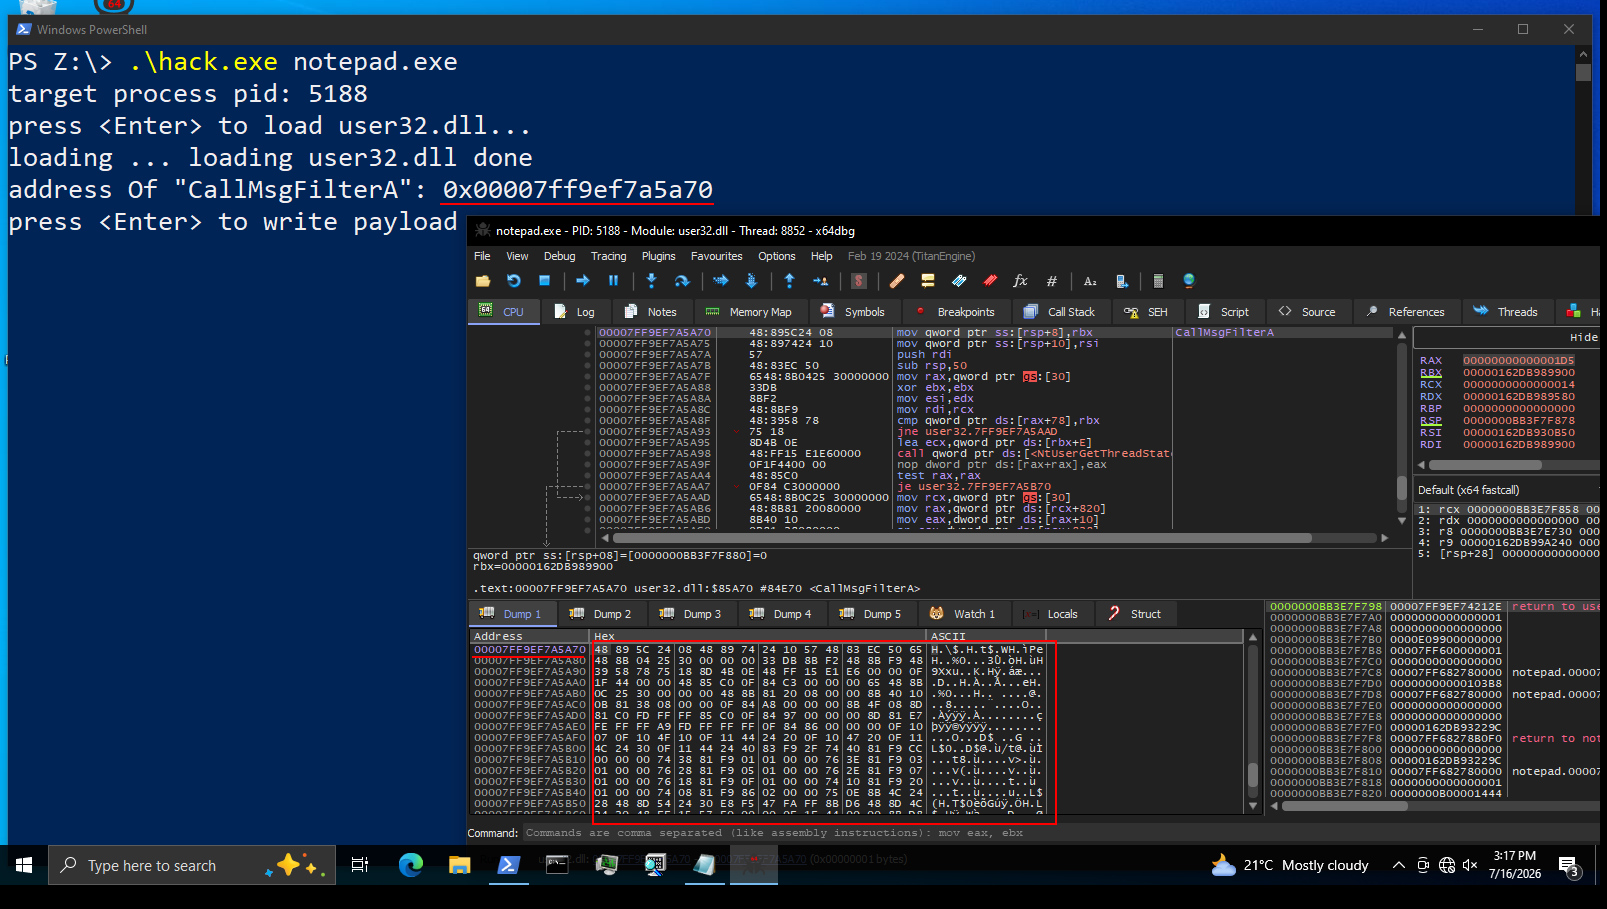Image resolution: width=1607 pixels, height=909 pixels.
Task: Open the Plugins menu
Action: [x=658, y=256]
